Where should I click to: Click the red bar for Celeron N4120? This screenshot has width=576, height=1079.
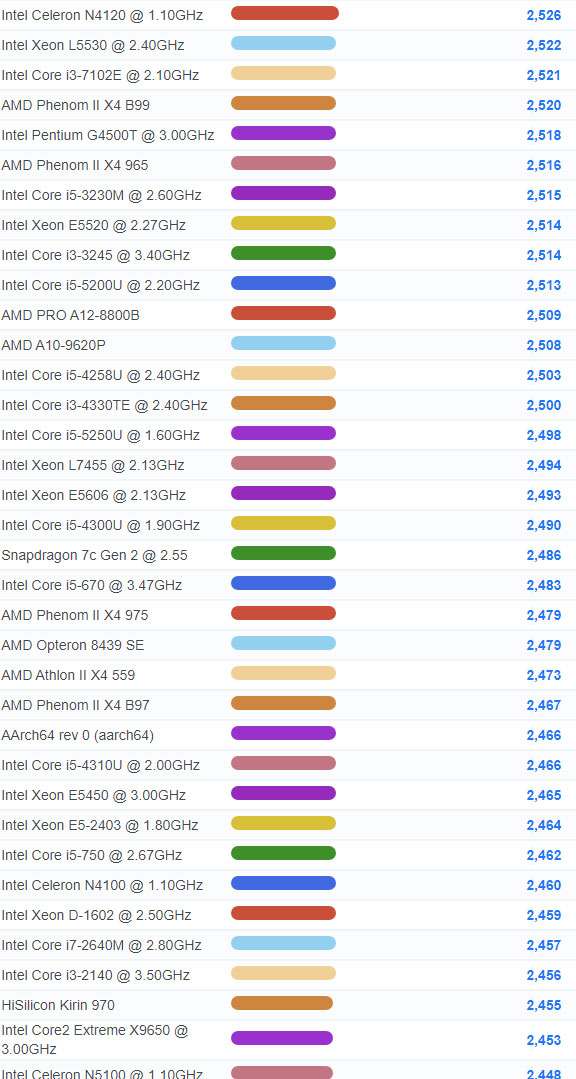[285, 13]
